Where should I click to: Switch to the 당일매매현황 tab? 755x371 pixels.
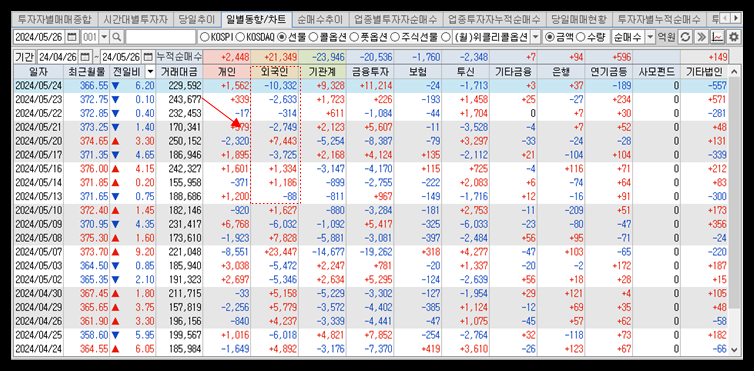click(580, 20)
